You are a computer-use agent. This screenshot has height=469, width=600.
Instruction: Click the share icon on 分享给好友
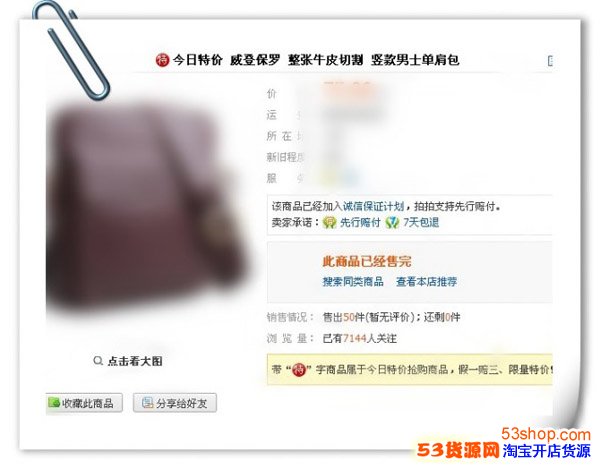click(x=147, y=402)
